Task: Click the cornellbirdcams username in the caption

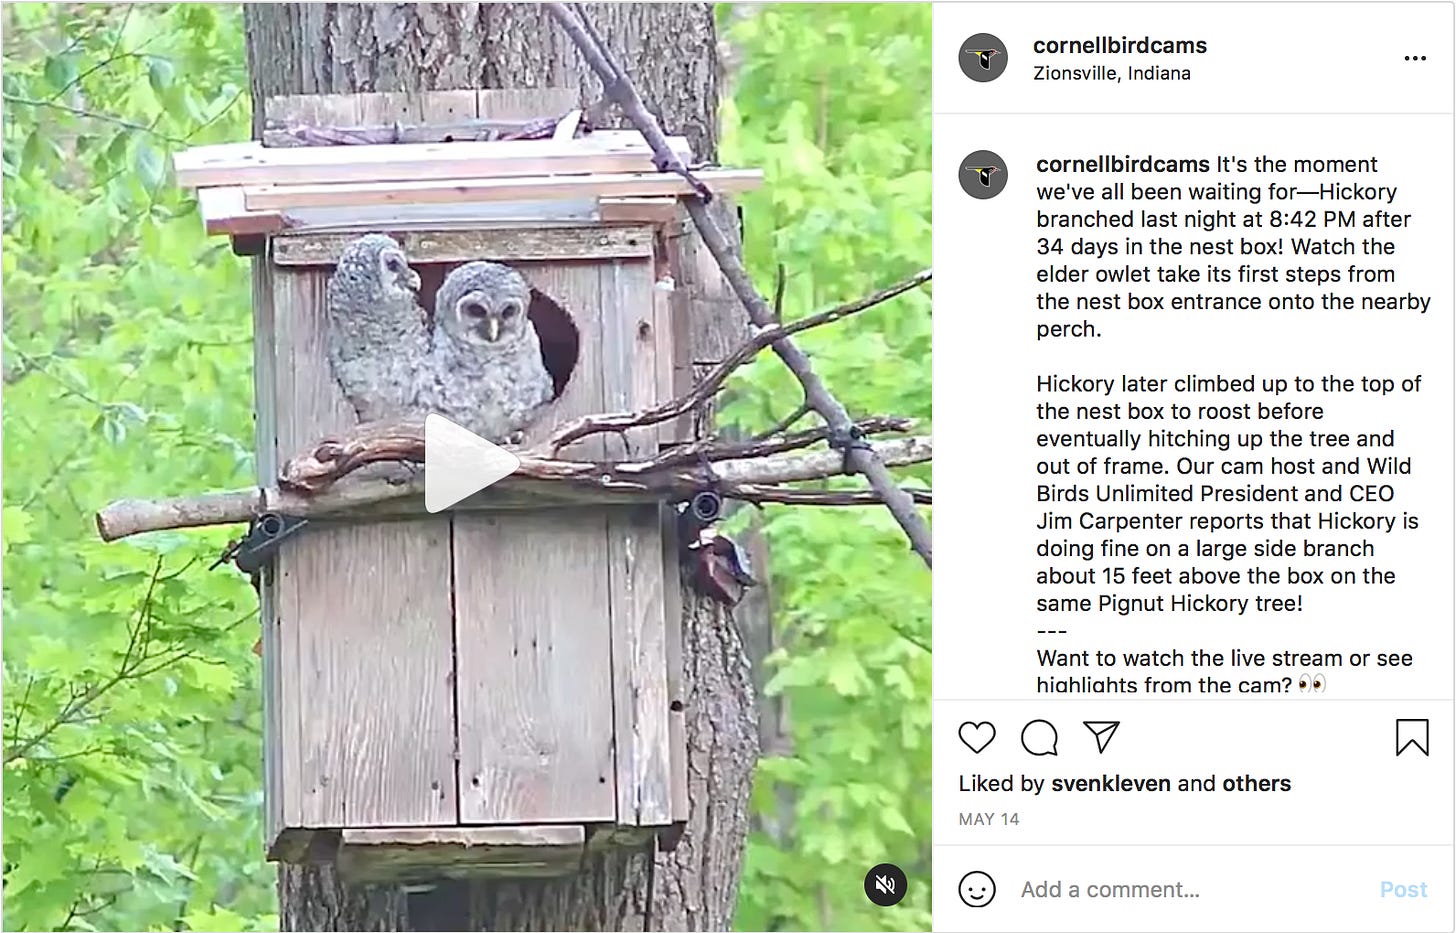Action: click(x=1123, y=164)
